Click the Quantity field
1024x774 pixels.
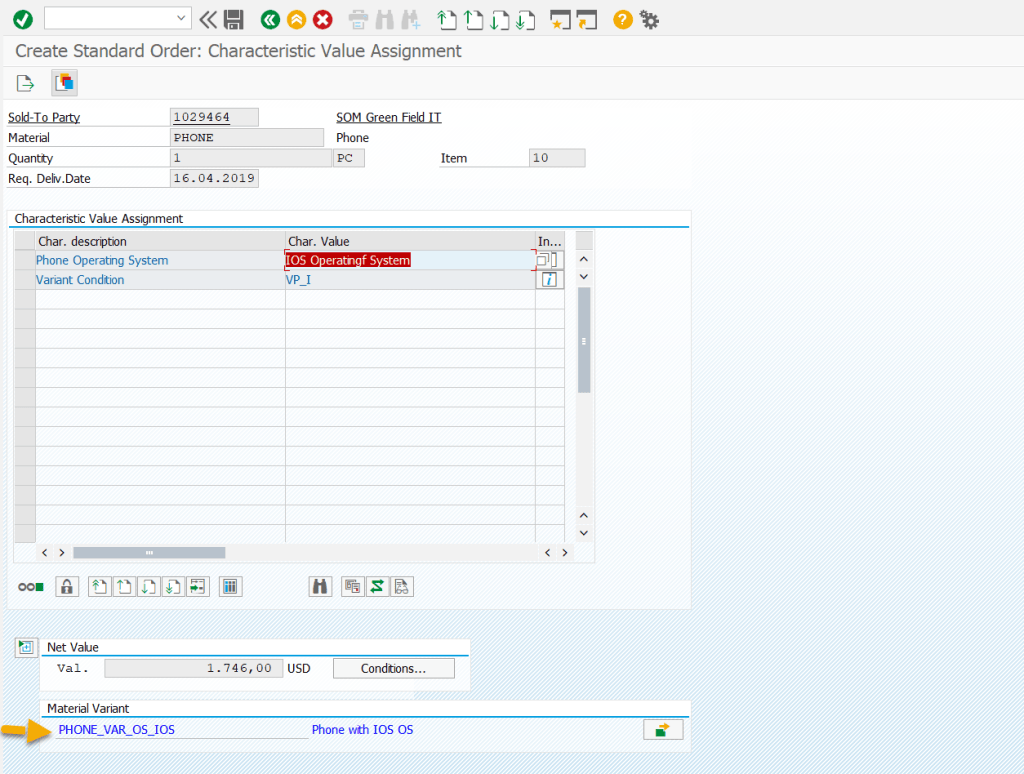pyautogui.click(x=251, y=157)
